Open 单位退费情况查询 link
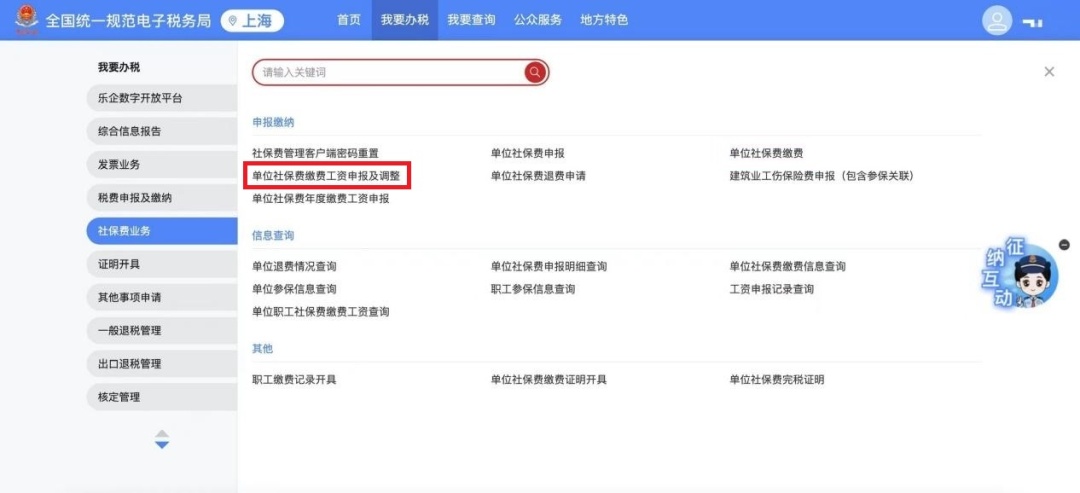Image resolution: width=1080 pixels, height=493 pixels. coord(294,266)
